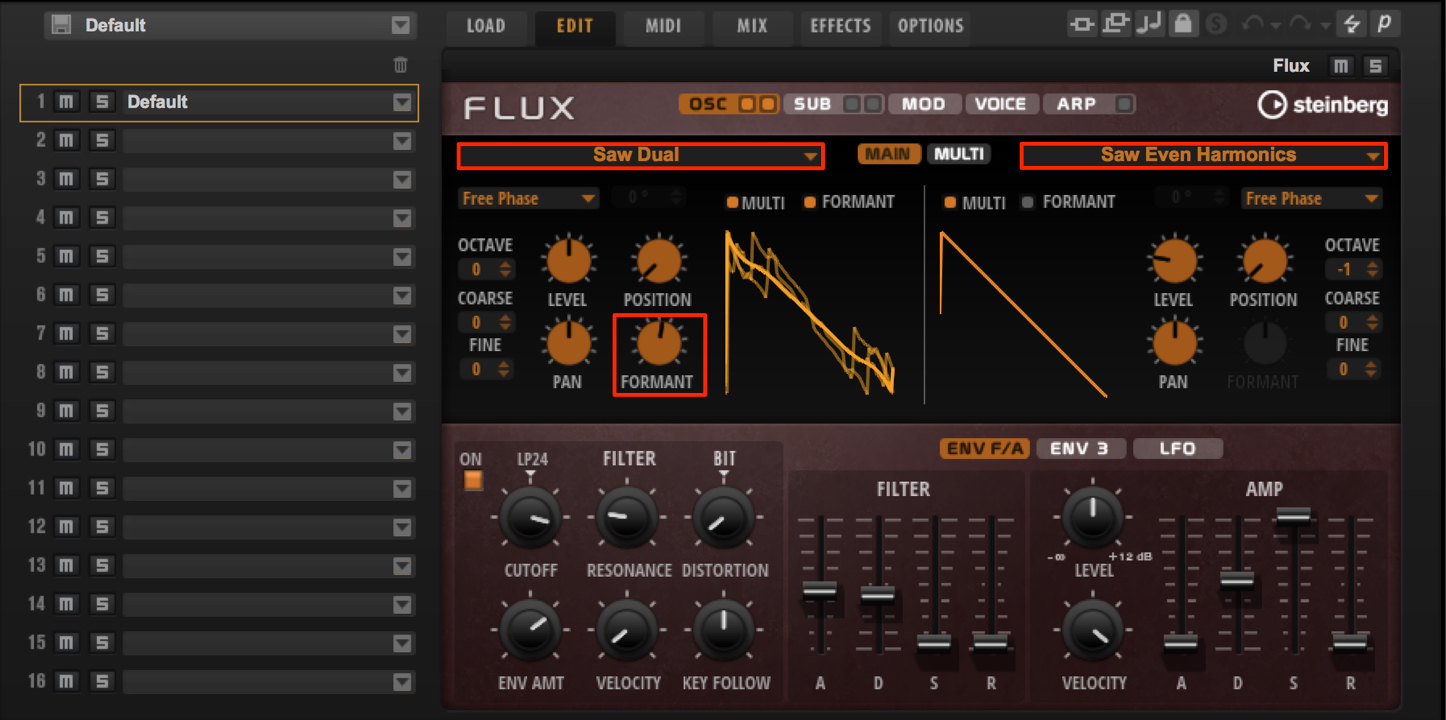The height and width of the screenshot is (720, 1446).
Task: Open the Default preset dropdown at top
Action: coord(400,25)
